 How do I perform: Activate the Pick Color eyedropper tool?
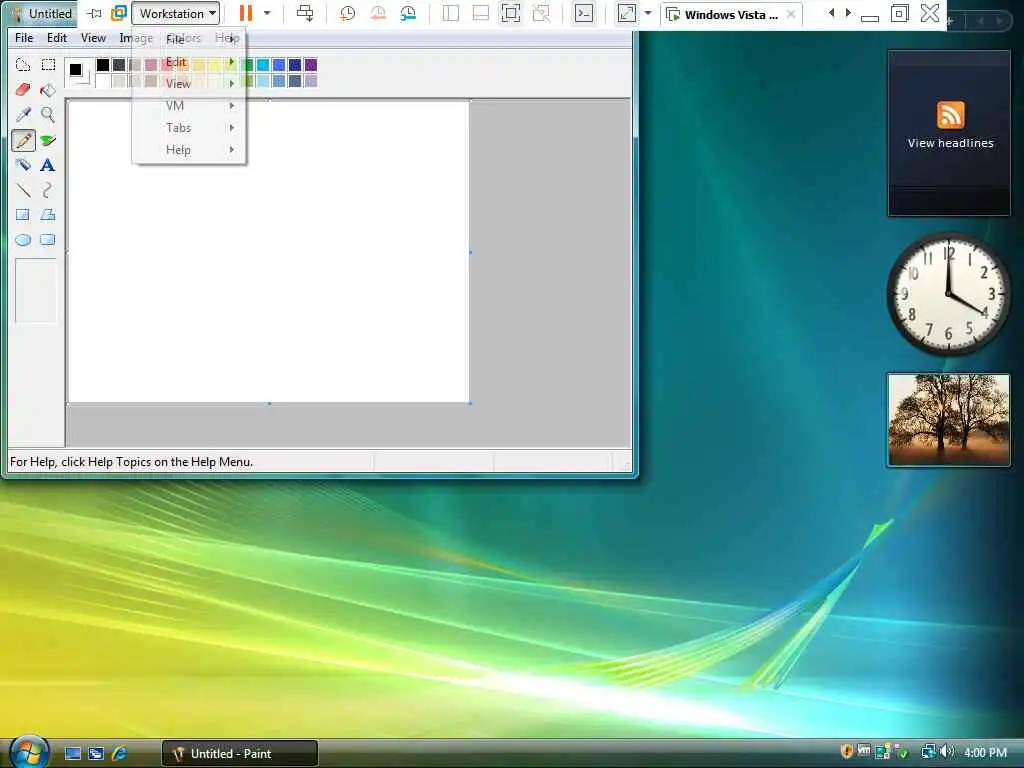pos(23,115)
